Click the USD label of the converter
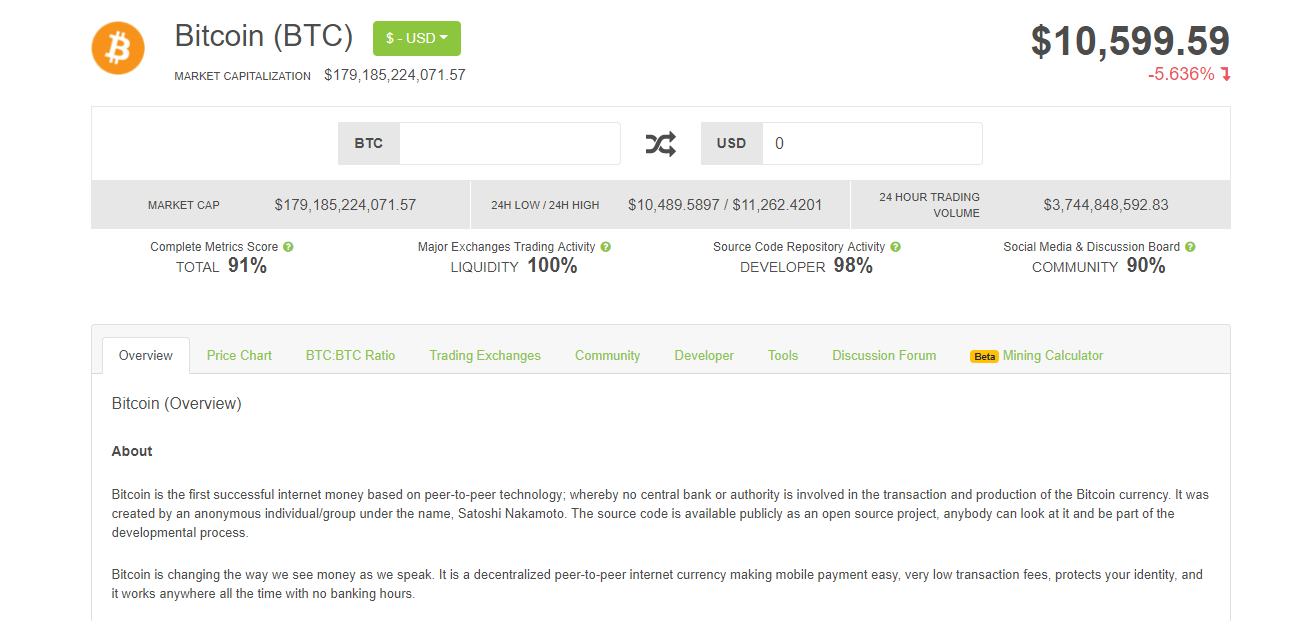This screenshot has width=1310, height=621. [732, 143]
